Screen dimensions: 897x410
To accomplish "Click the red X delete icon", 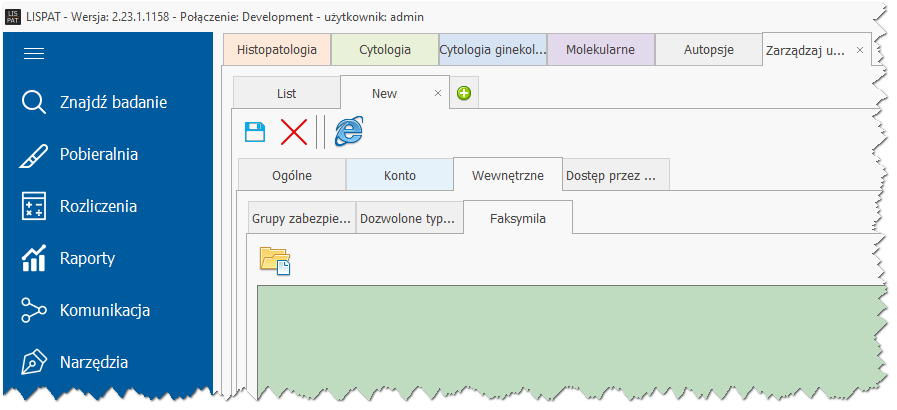I will coord(293,131).
